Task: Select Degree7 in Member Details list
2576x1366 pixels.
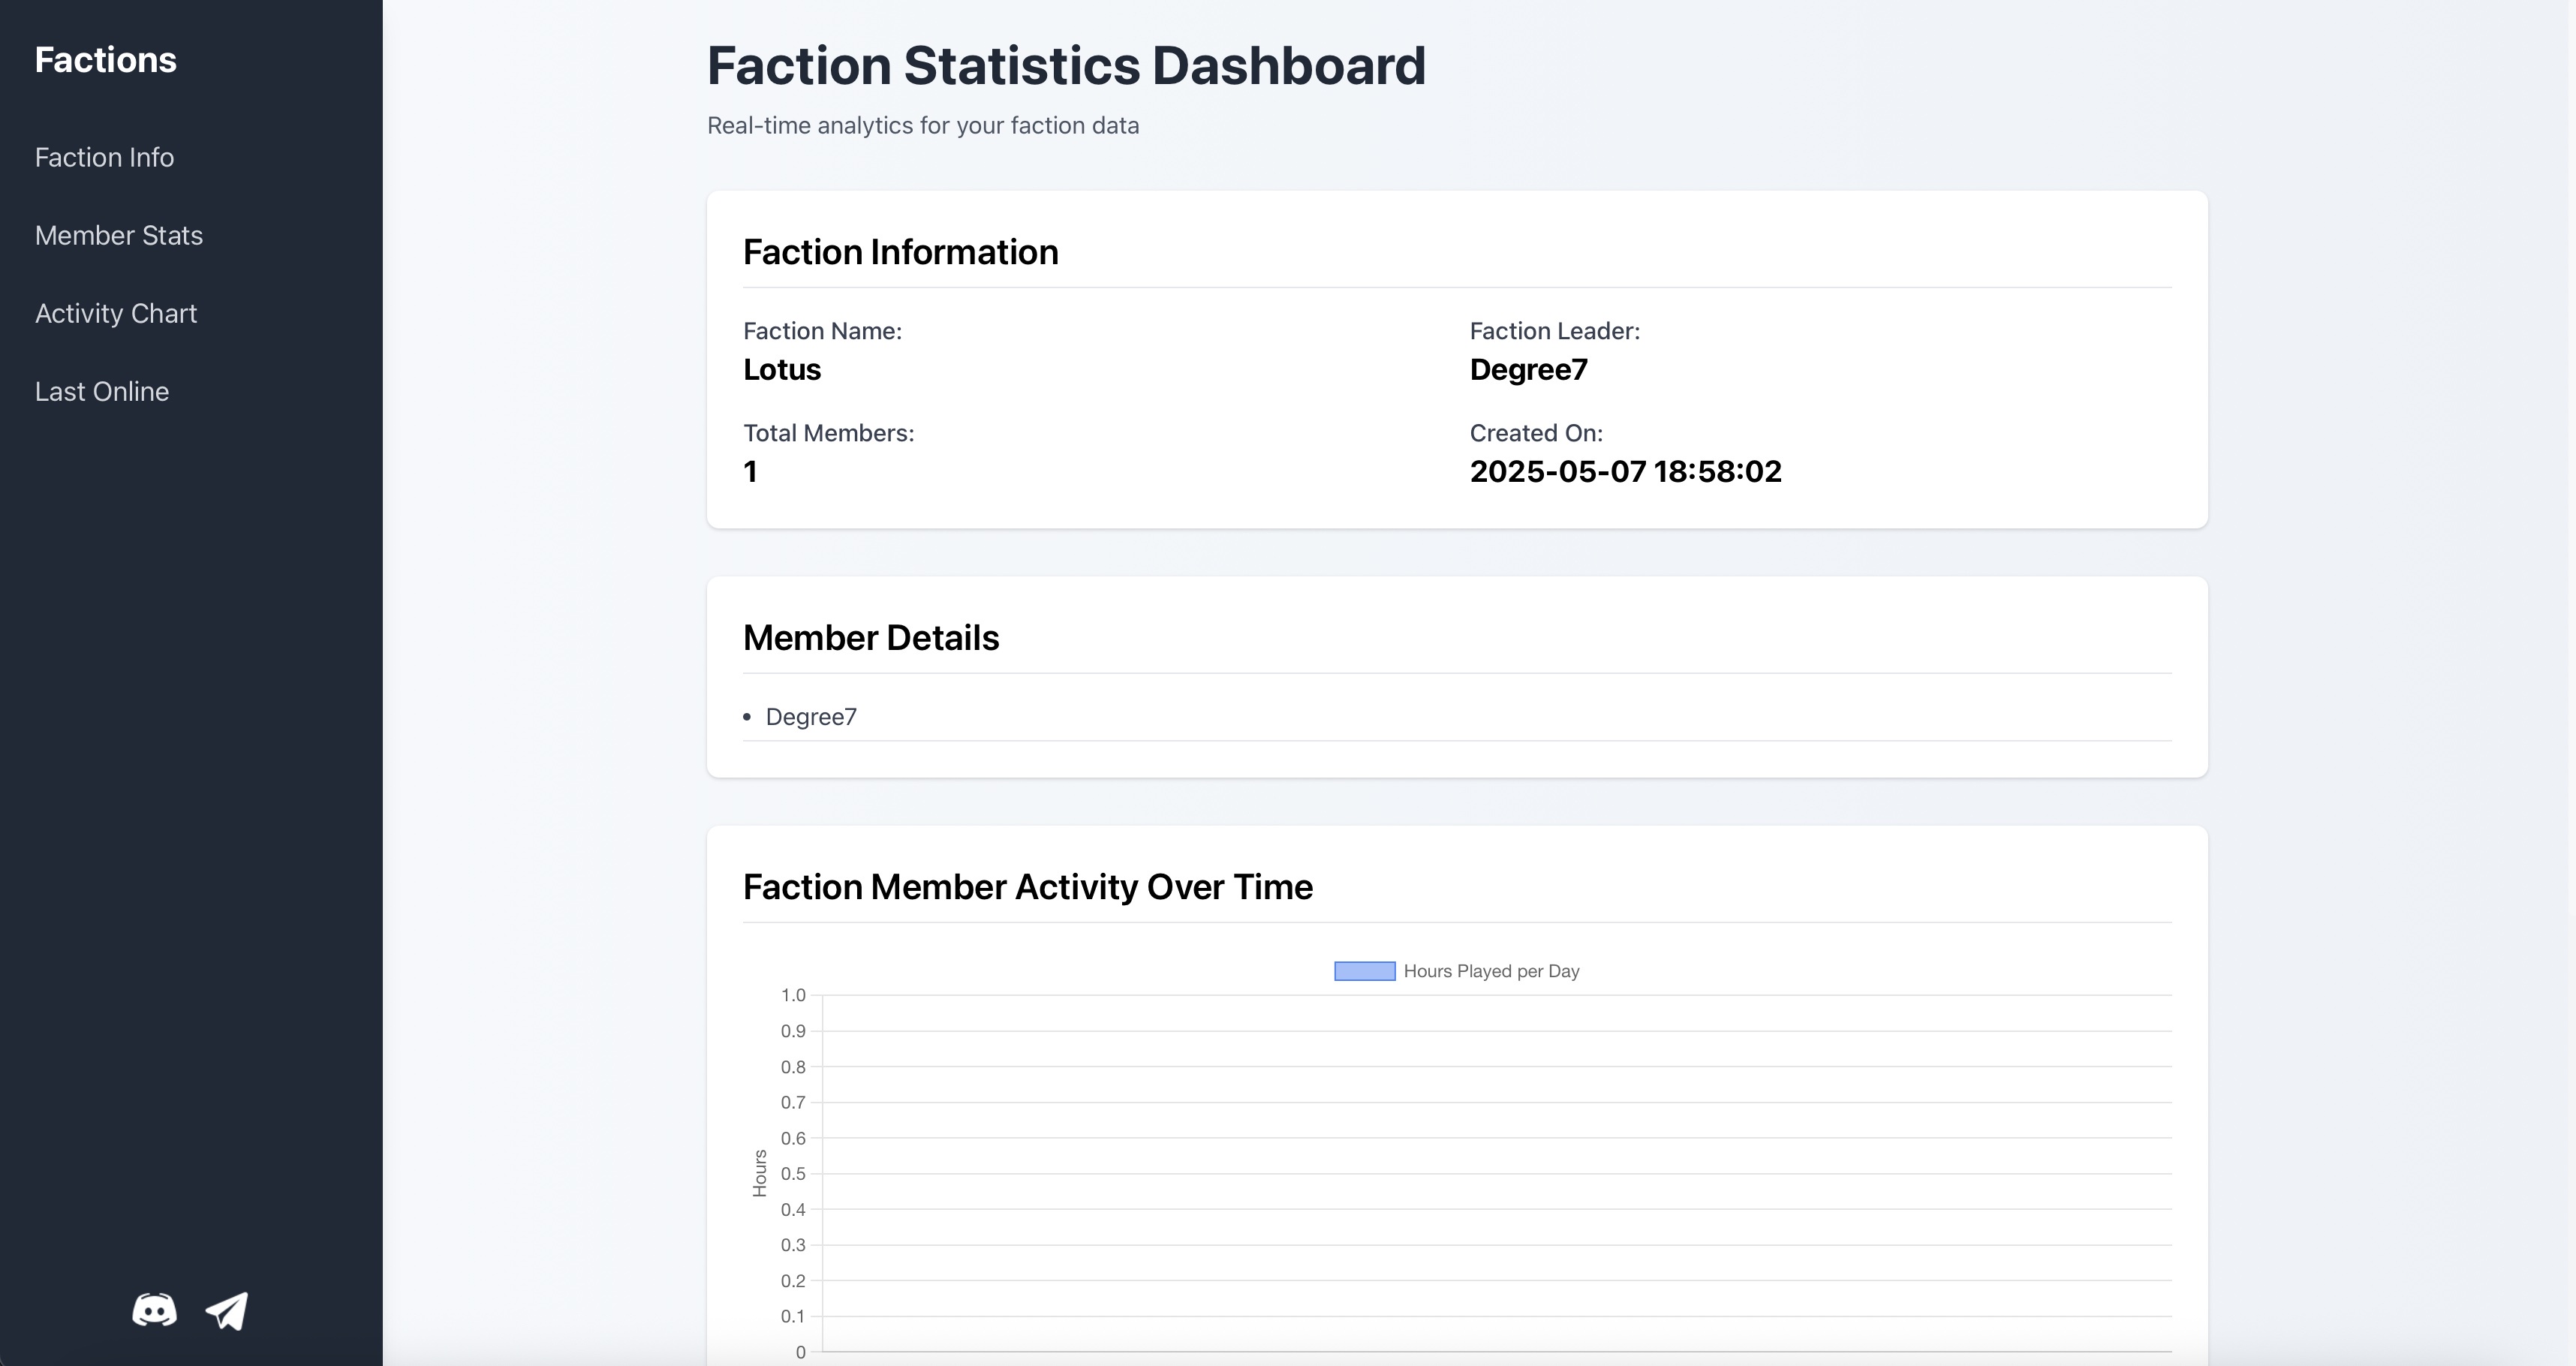Action: click(x=810, y=717)
